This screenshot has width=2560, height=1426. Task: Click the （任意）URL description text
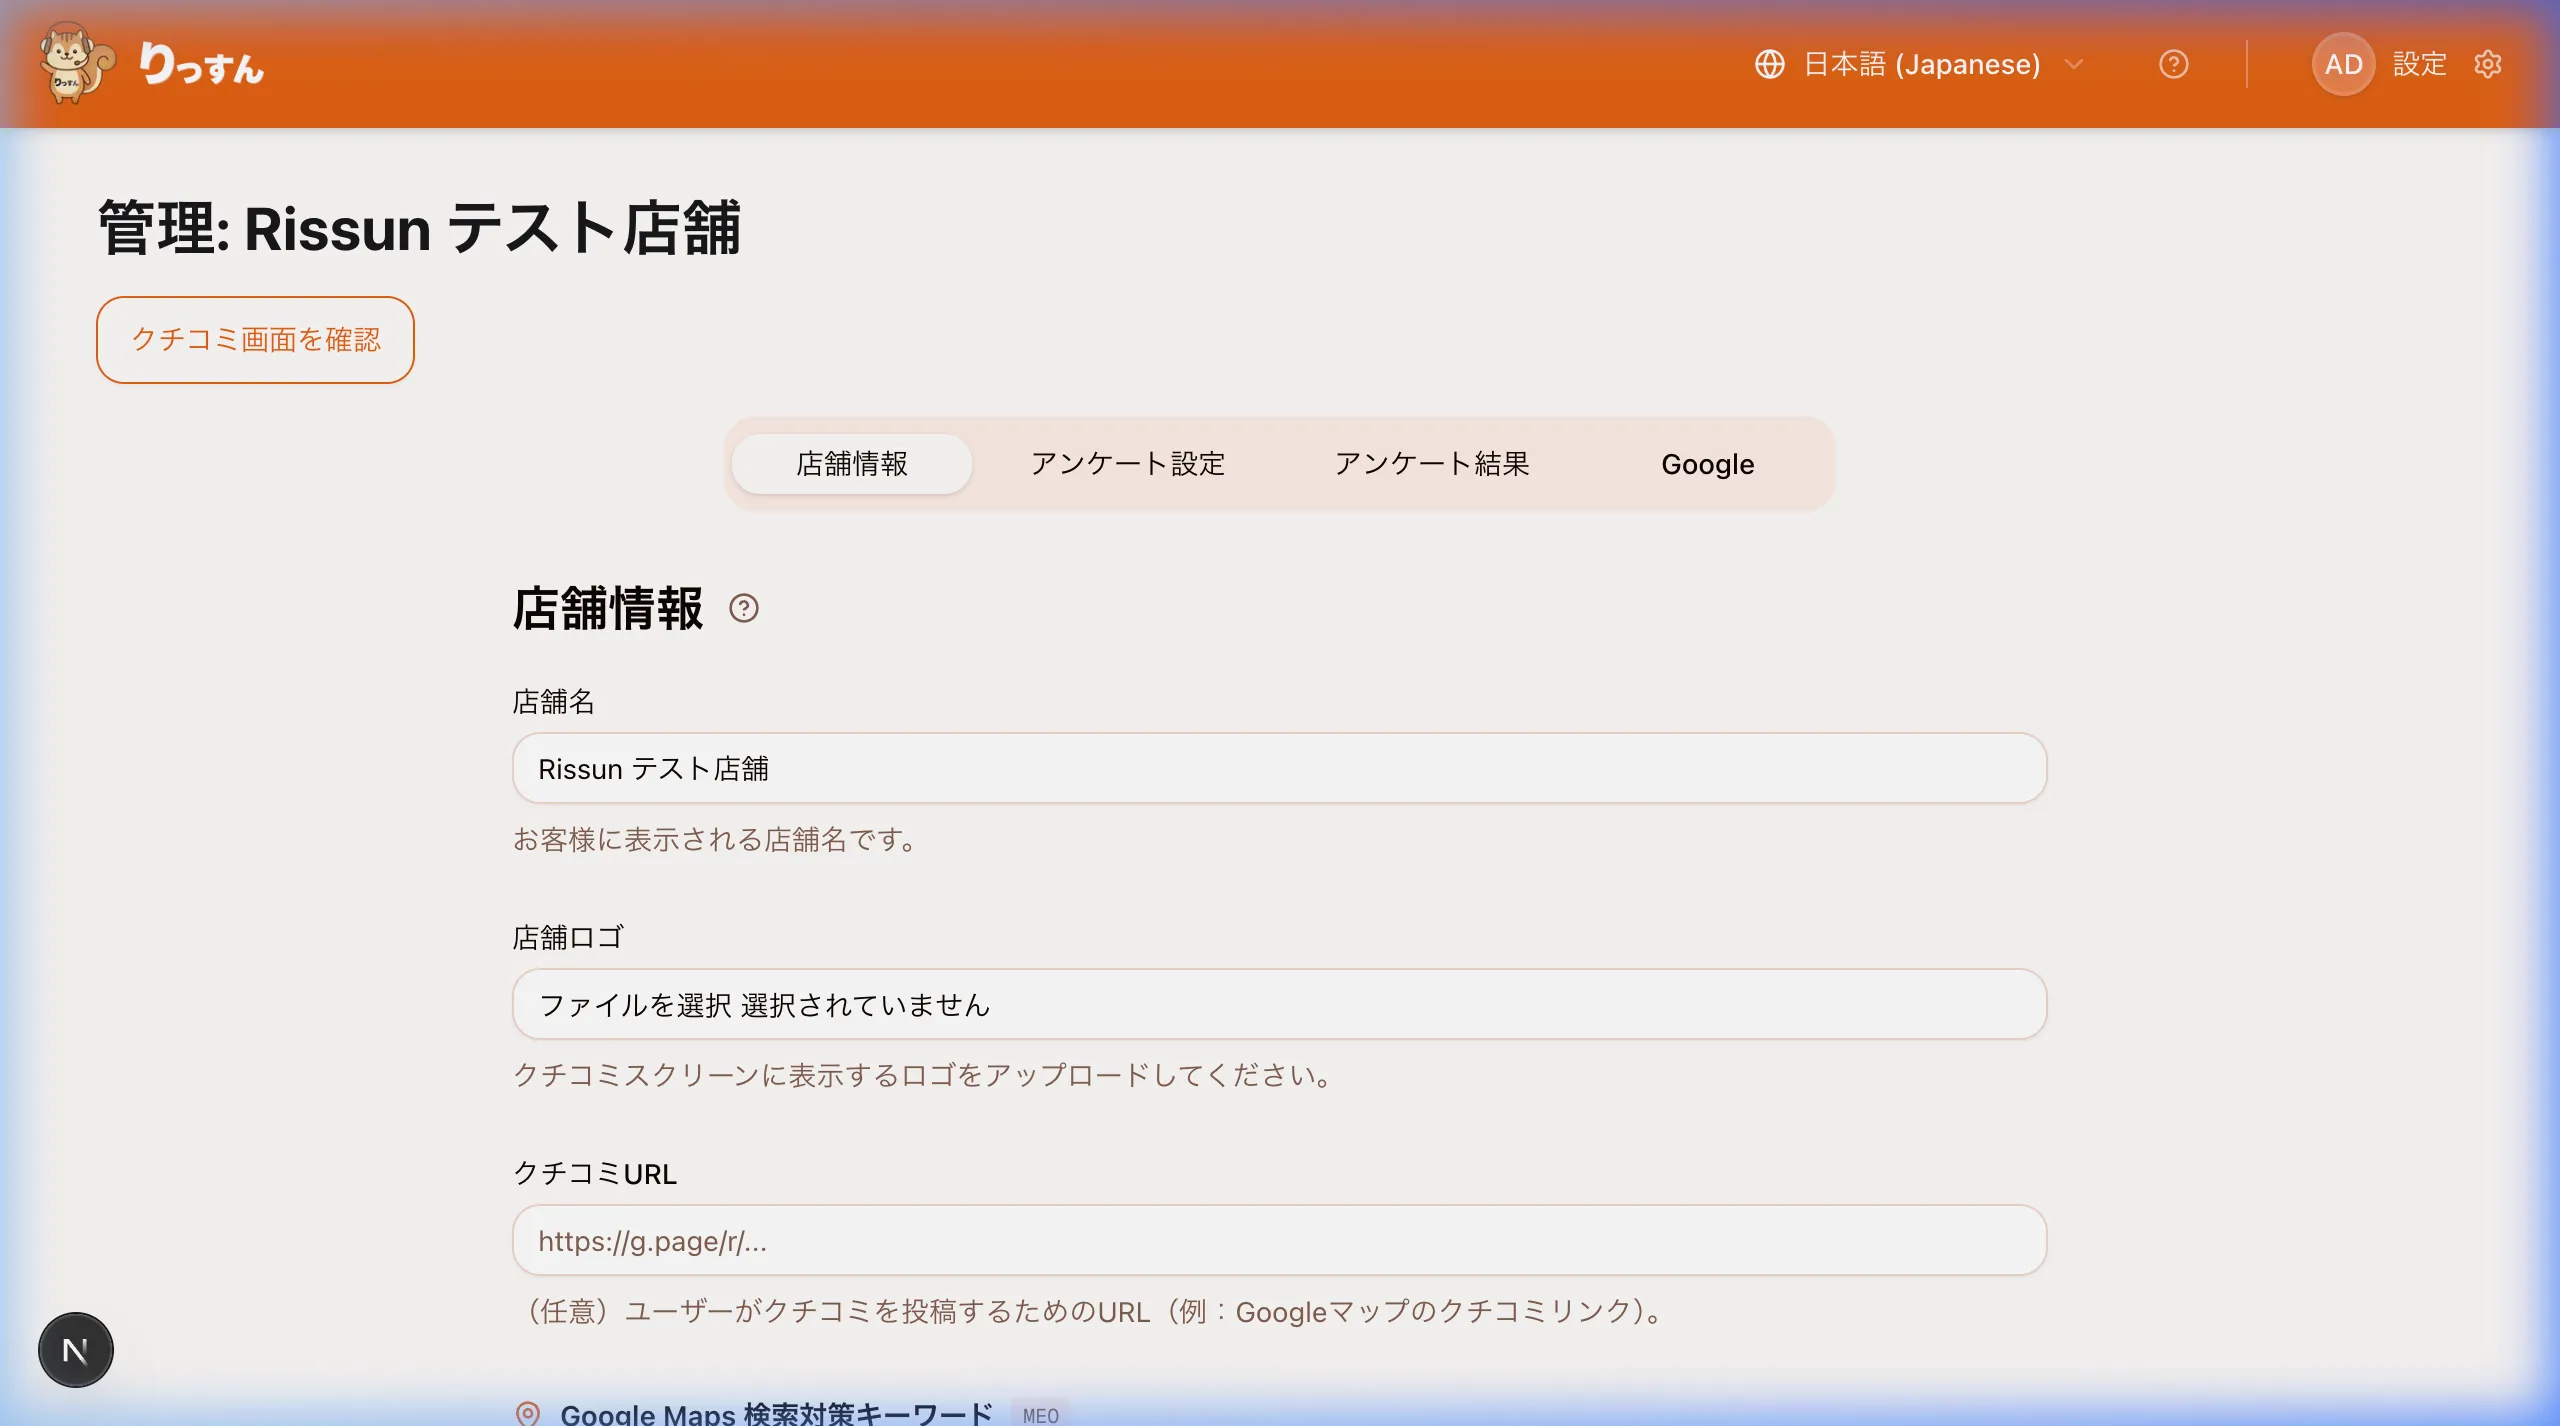click(x=1093, y=1311)
